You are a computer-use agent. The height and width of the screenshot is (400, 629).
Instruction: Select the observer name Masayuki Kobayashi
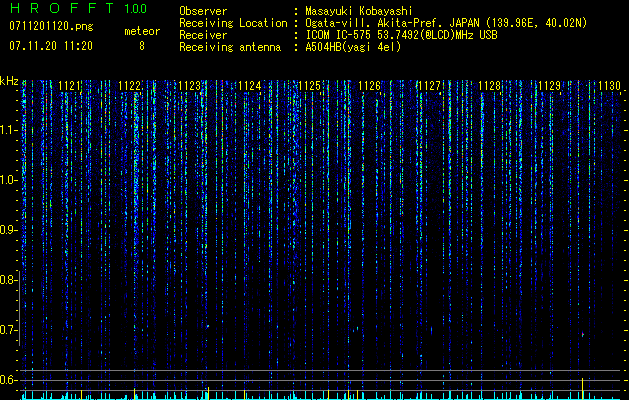tap(359, 11)
